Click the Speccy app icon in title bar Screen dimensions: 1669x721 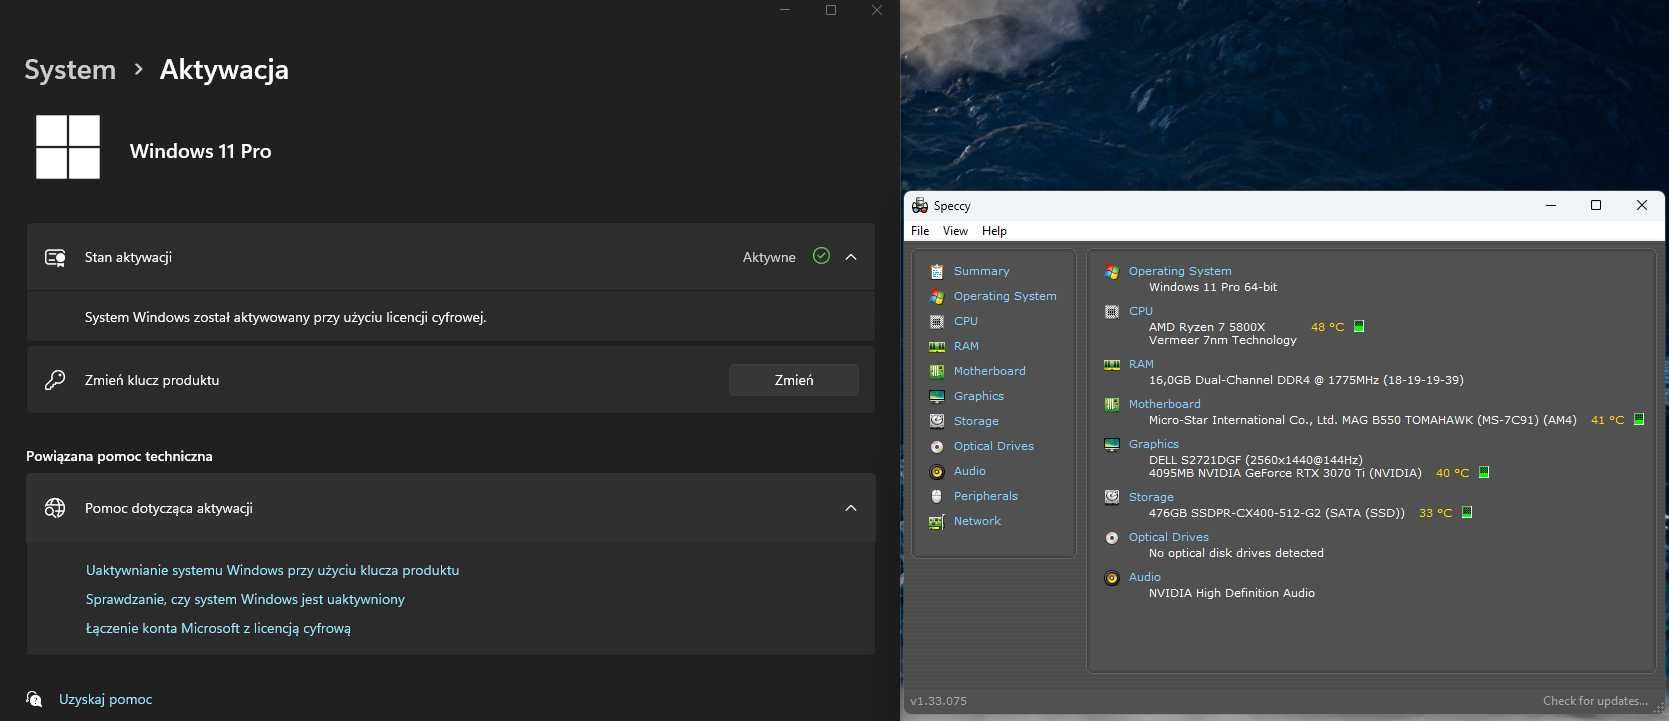click(x=920, y=205)
